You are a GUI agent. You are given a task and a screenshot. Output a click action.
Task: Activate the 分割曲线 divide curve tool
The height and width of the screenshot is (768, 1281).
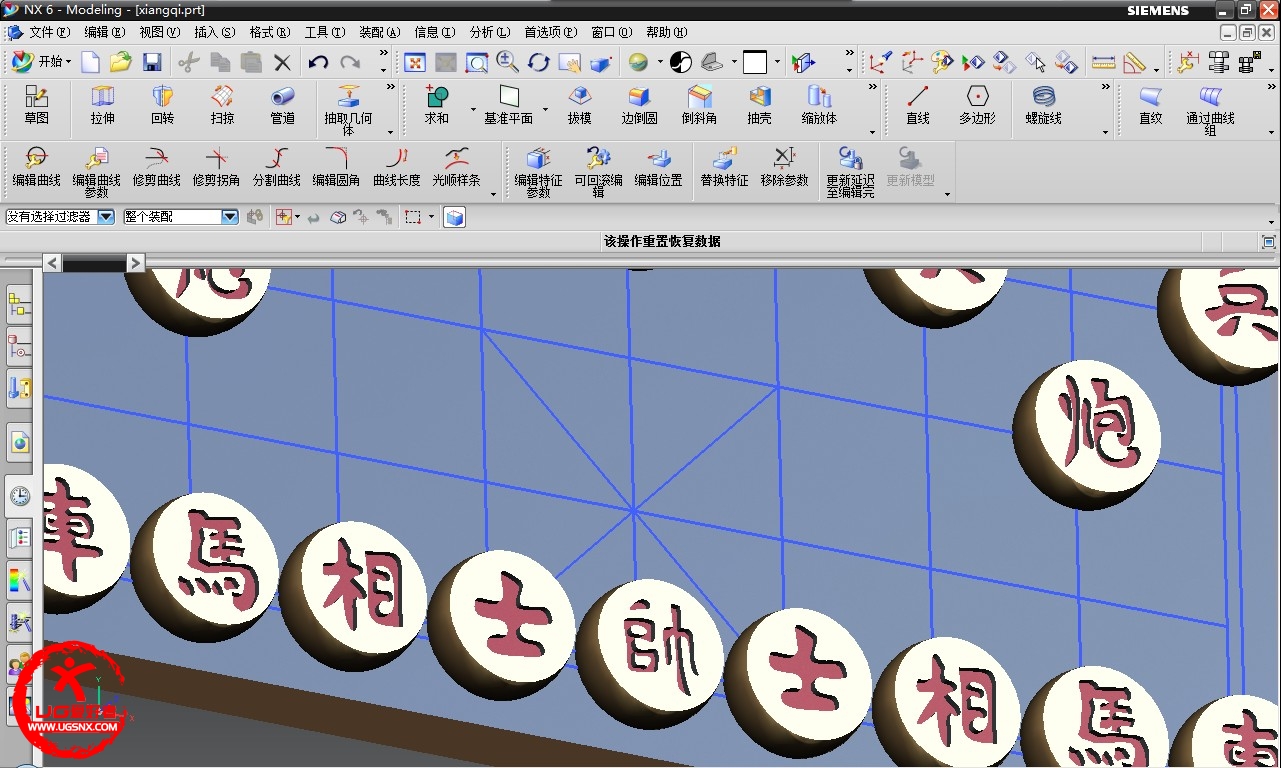click(x=276, y=167)
